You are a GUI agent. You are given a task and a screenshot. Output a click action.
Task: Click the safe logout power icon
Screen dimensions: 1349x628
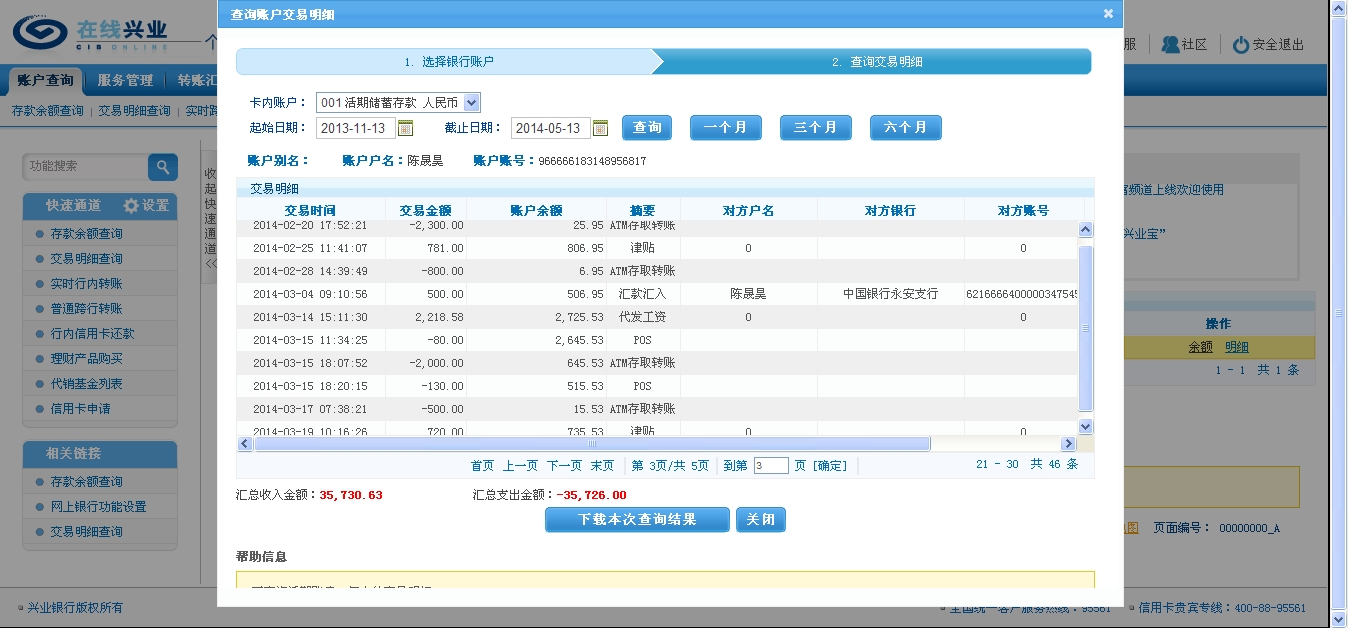point(1241,45)
